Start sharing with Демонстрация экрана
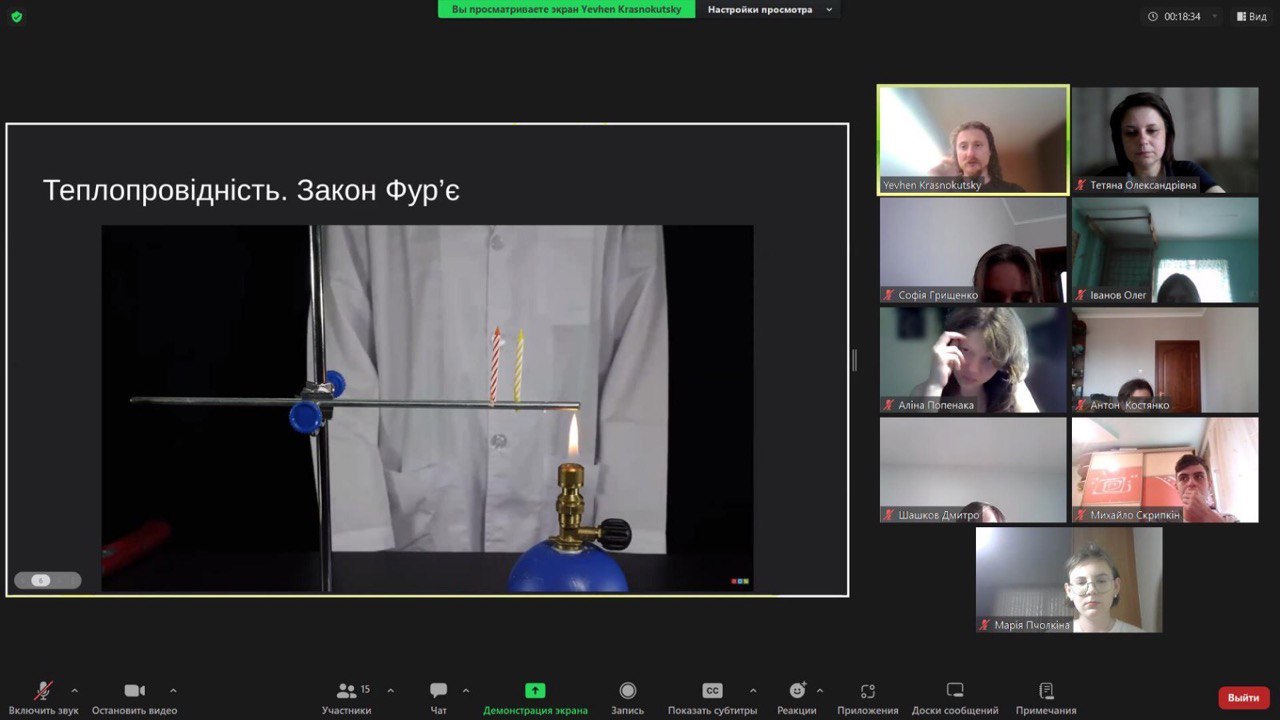Image resolution: width=1280 pixels, height=720 pixels. tap(535, 698)
